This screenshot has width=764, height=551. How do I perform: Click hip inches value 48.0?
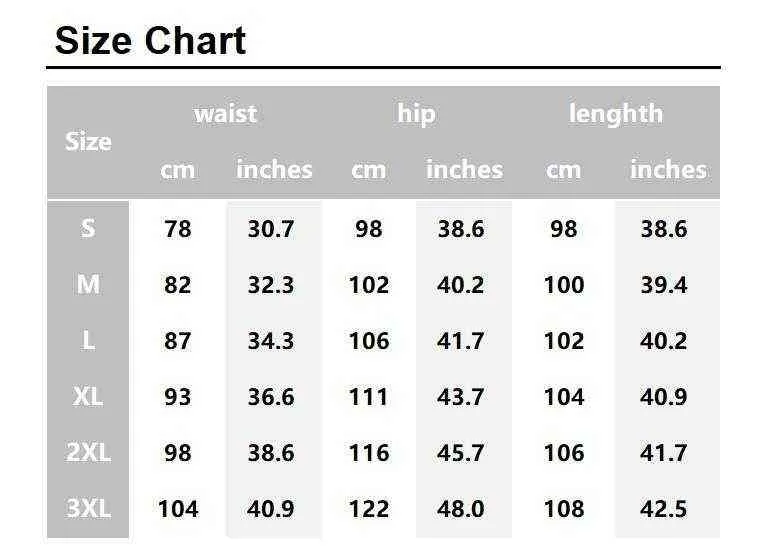click(x=461, y=509)
